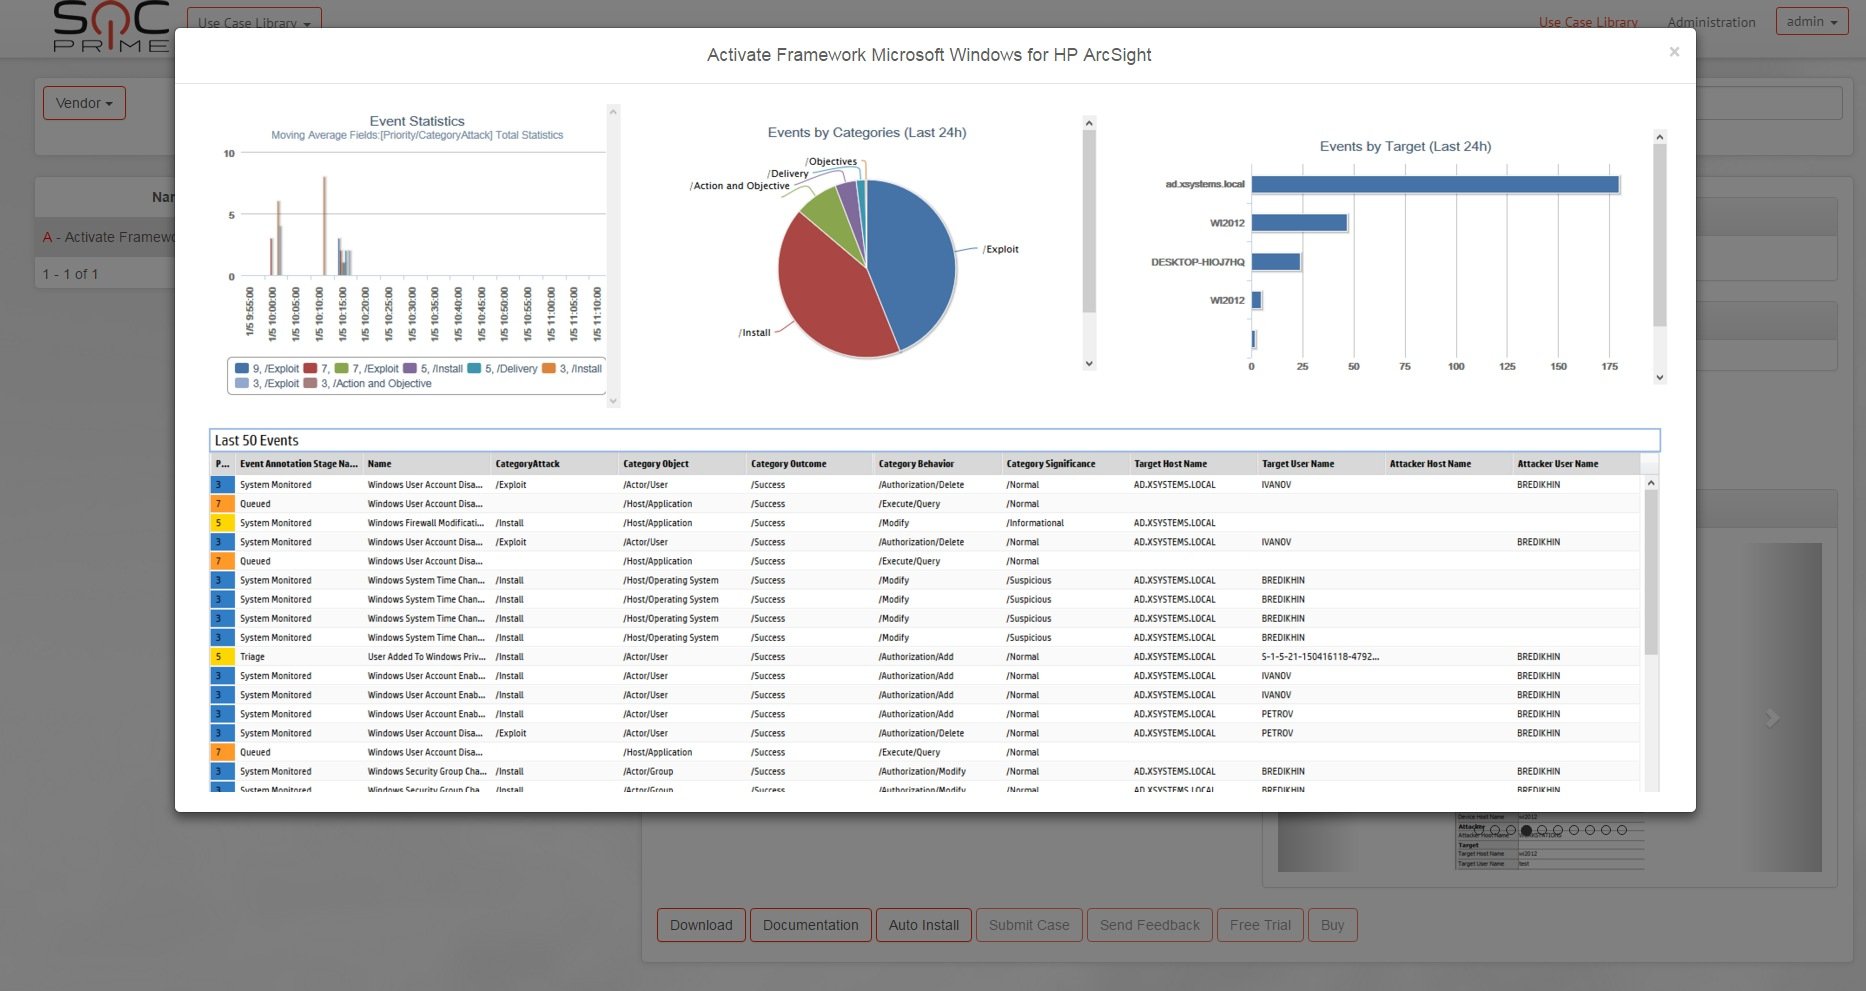Click the SOC Prime logo
The image size is (1866, 991).
(111, 27)
